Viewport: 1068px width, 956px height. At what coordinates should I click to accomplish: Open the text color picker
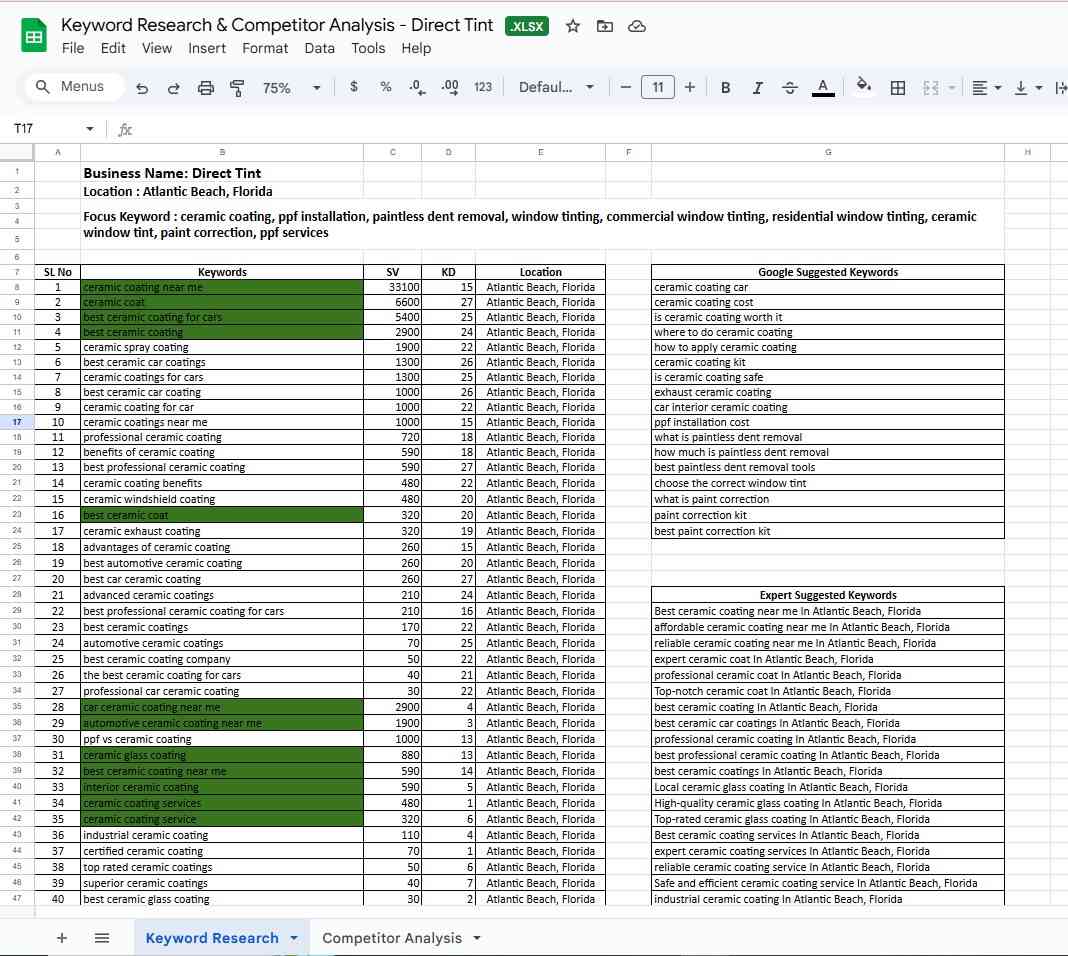823,88
